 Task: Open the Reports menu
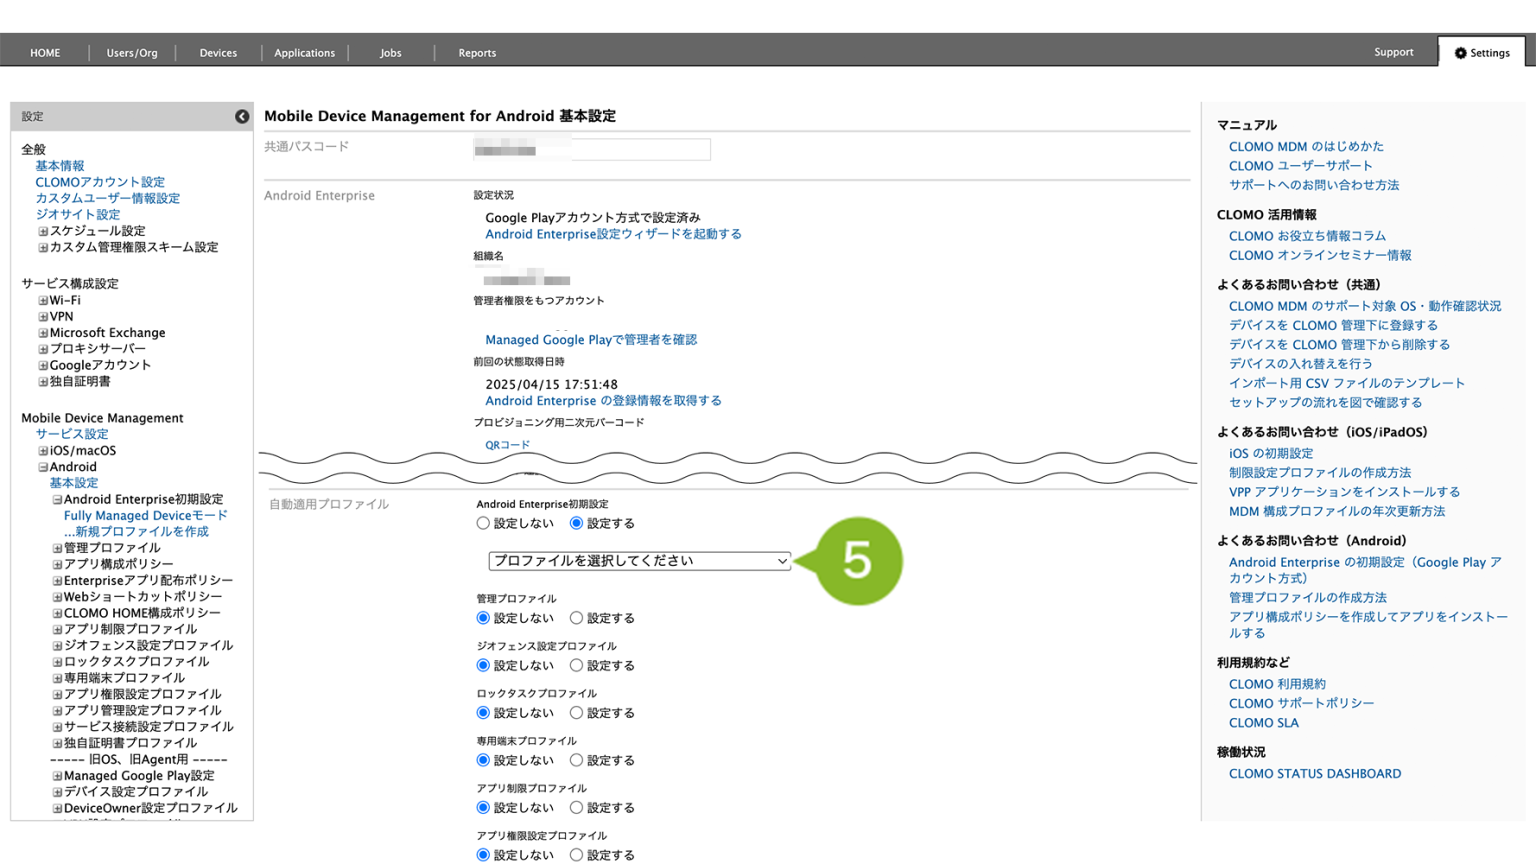(477, 53)
